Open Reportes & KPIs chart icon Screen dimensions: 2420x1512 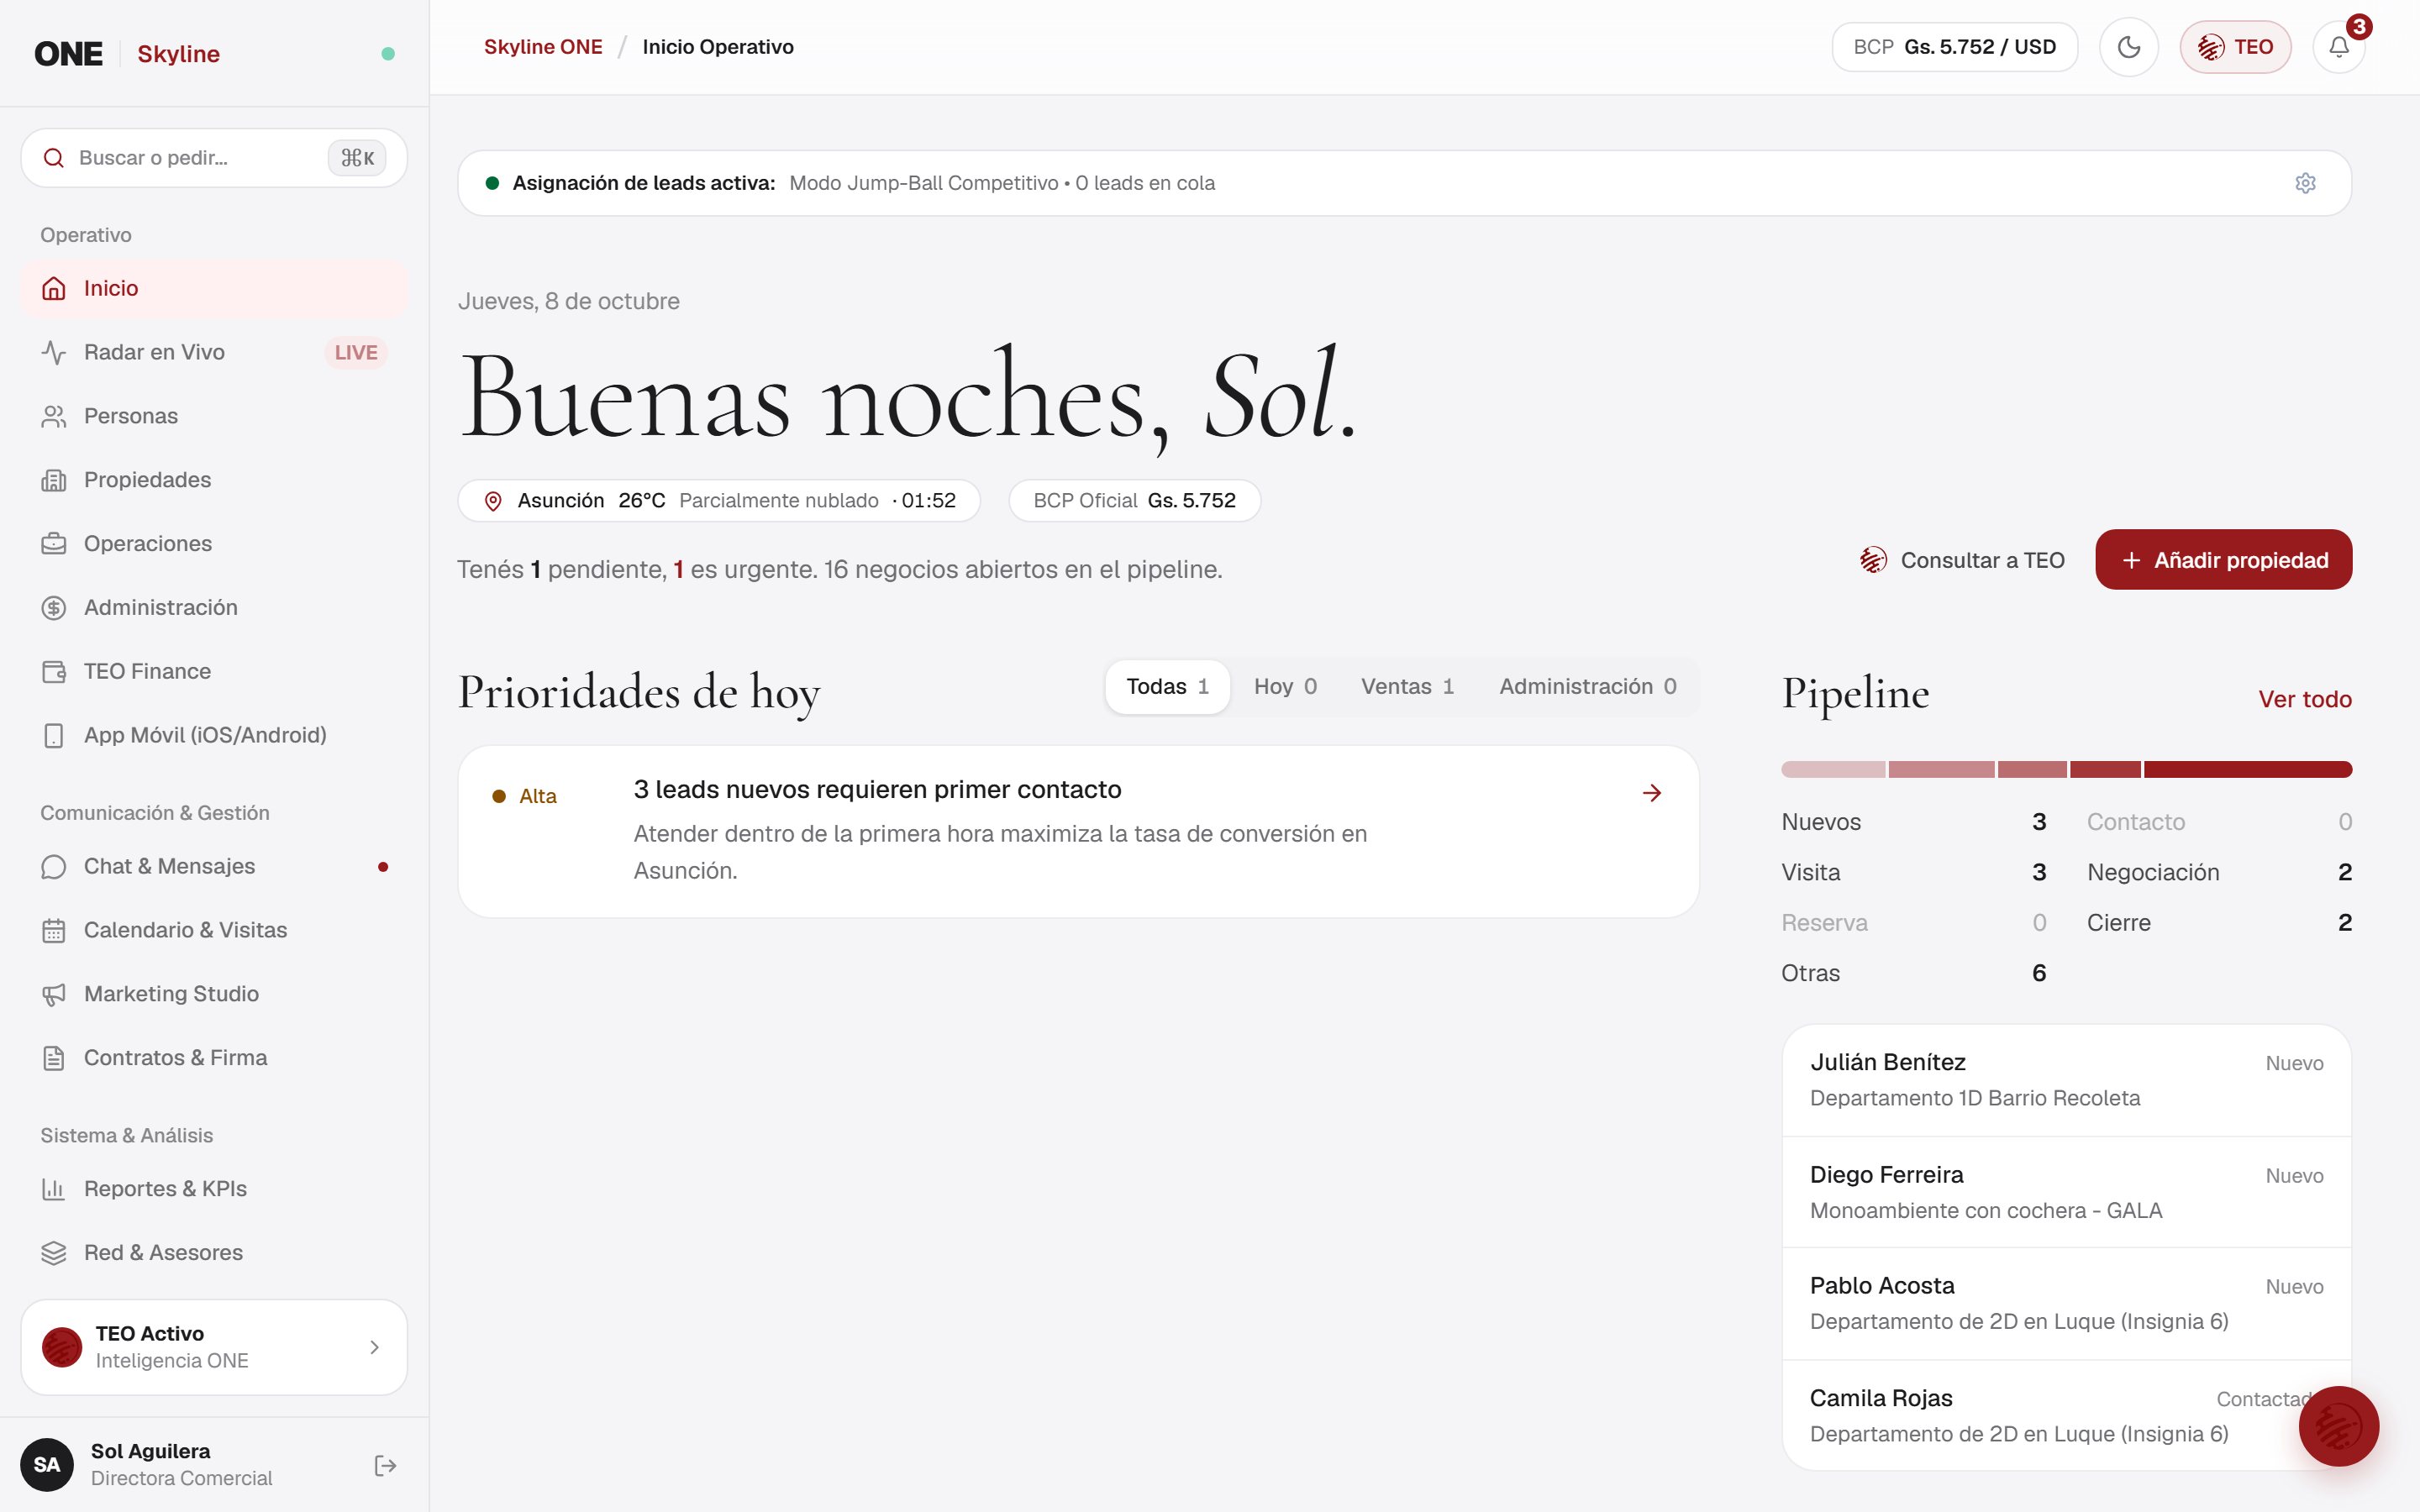(54, 1189)
